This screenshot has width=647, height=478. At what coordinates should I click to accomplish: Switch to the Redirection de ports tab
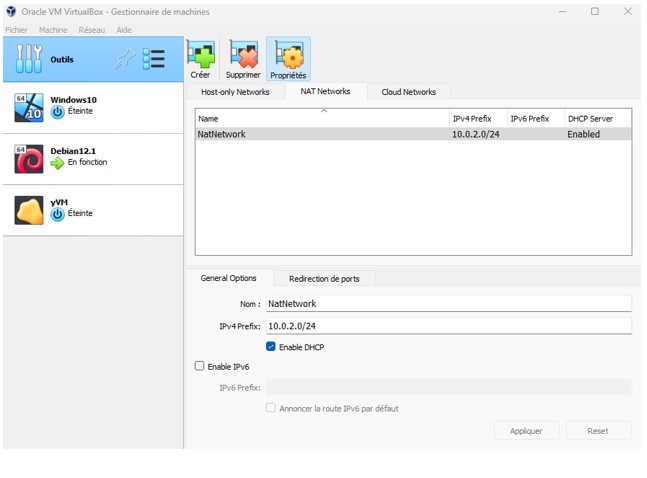point(324,278)
